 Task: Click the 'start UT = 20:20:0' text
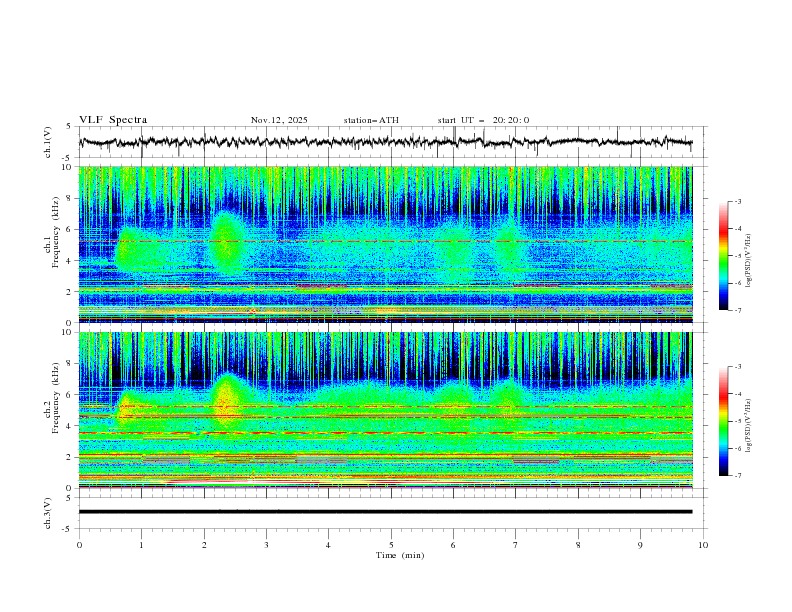pyautogui.click(x=483, y=120)
